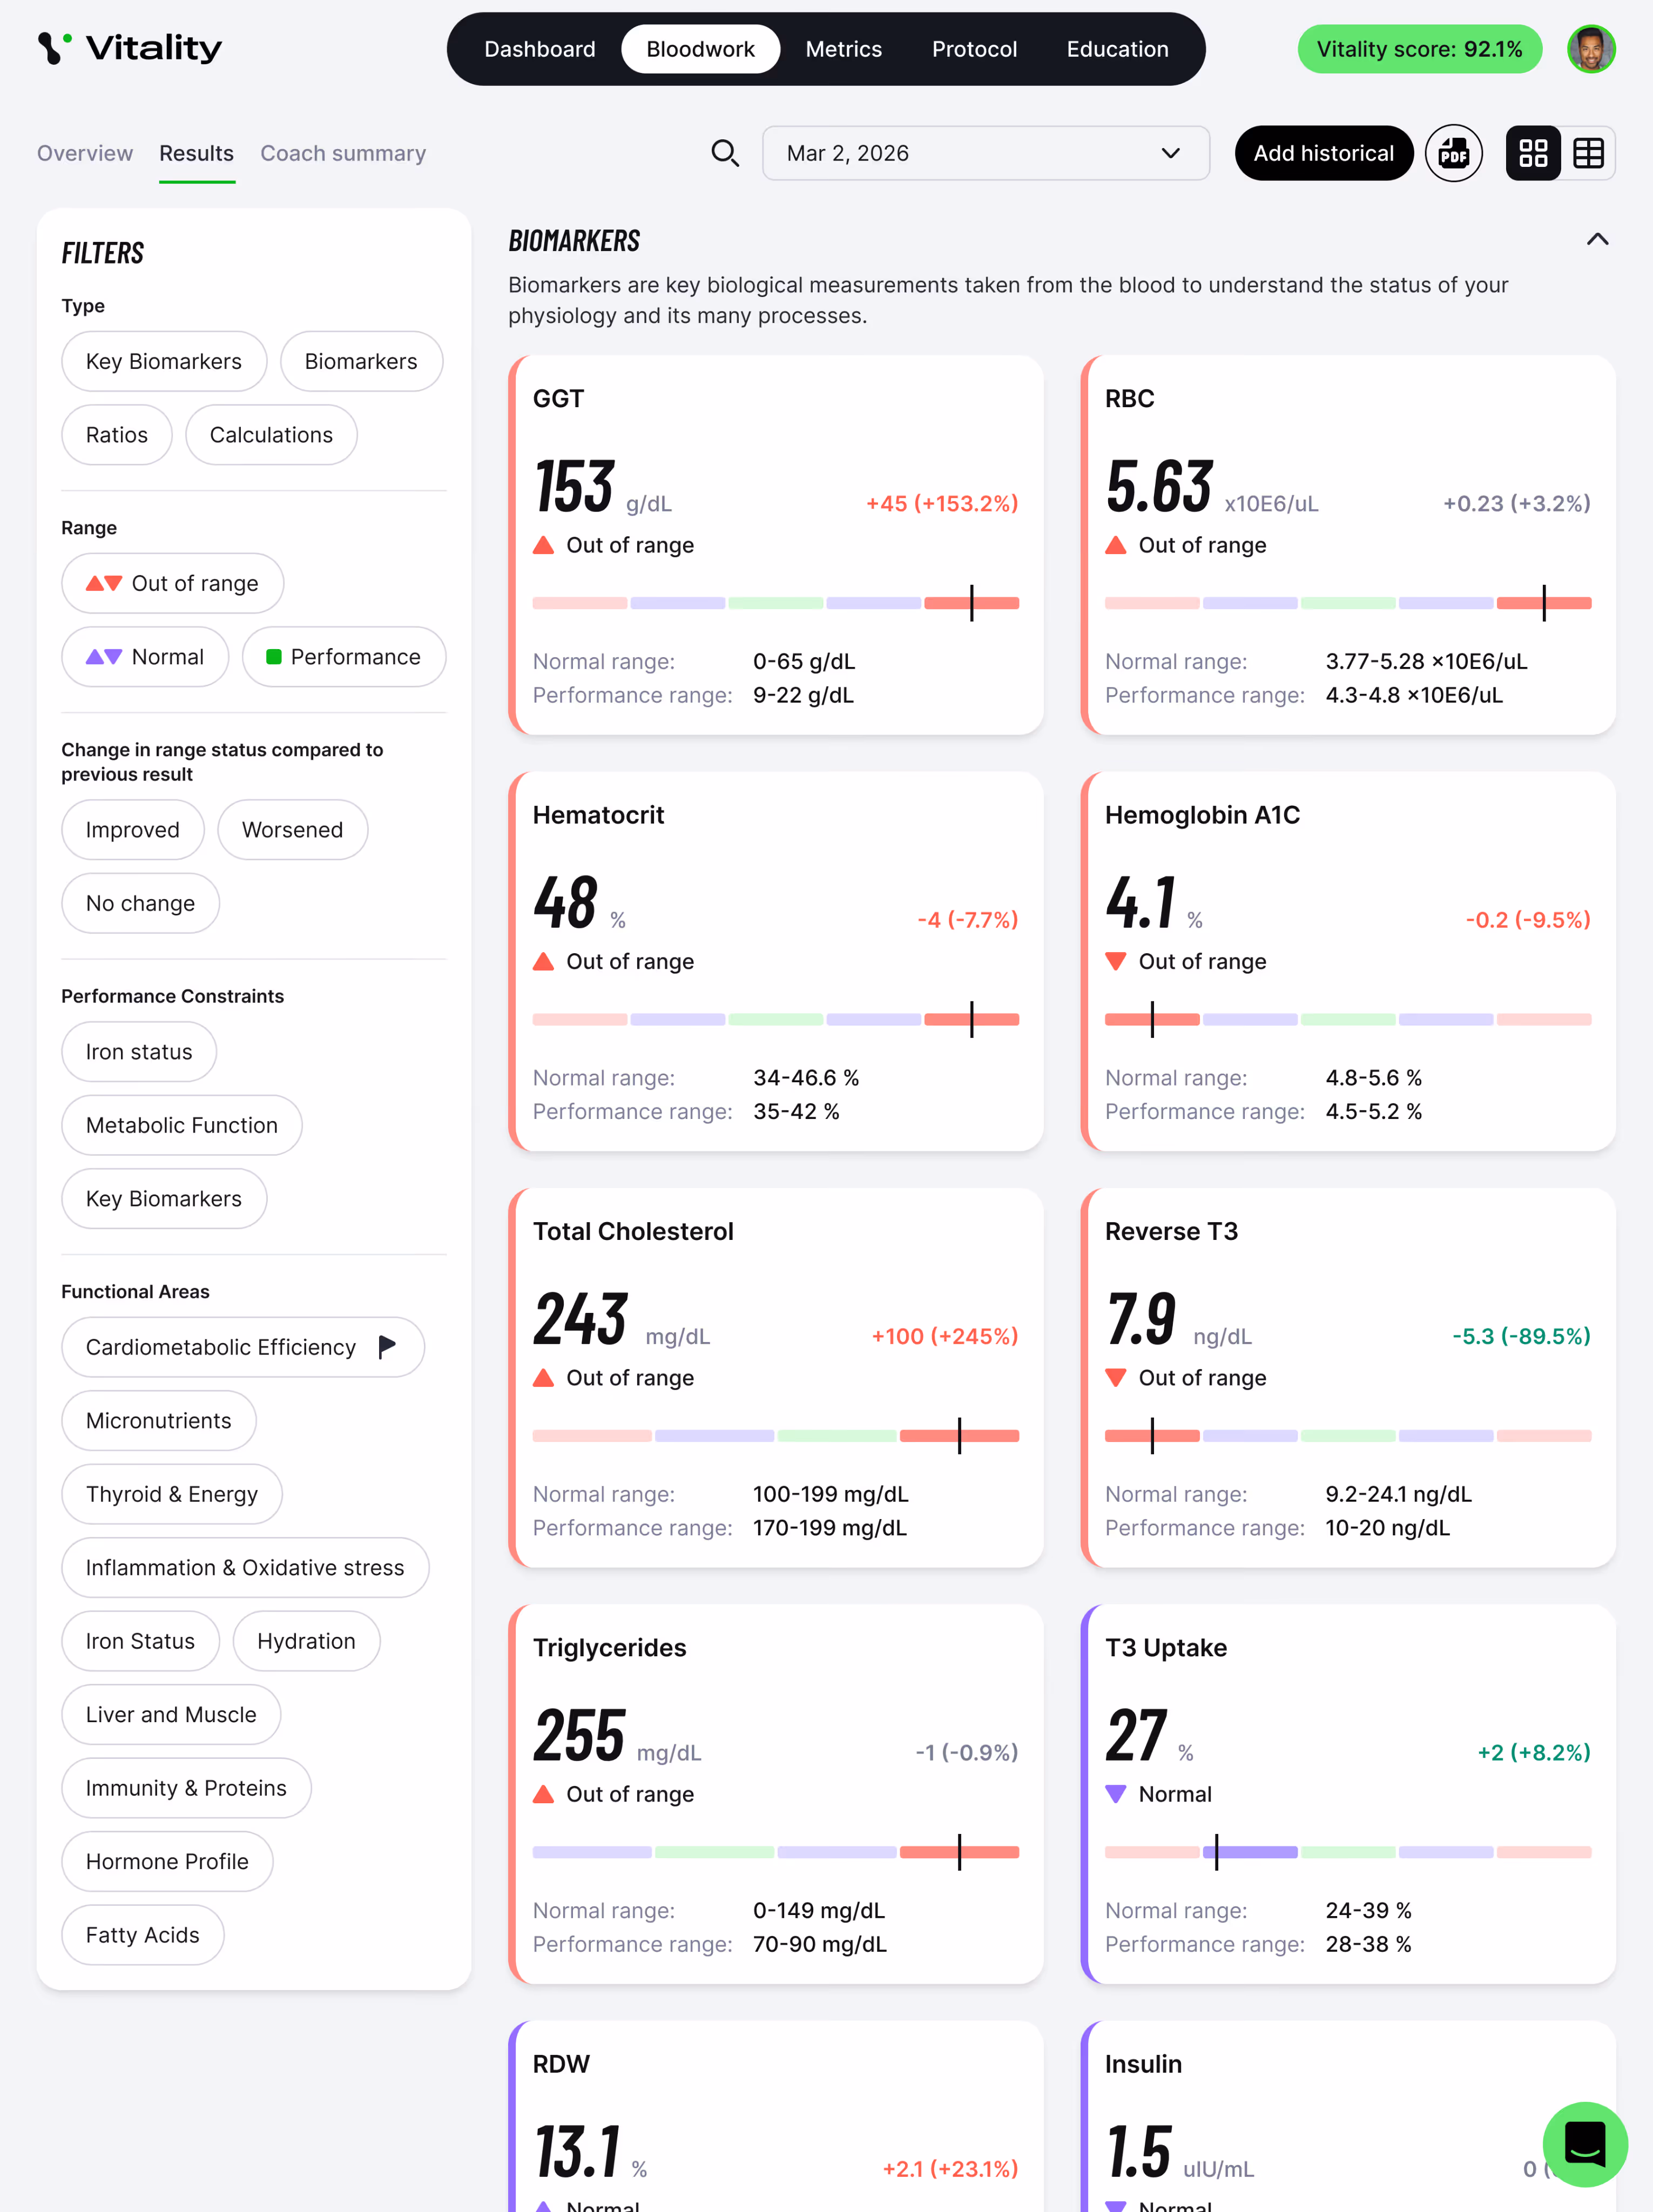Screen dimensions: 1653x2212
Task: Click the Vitality logo
Action: click(x=130, y=48)
